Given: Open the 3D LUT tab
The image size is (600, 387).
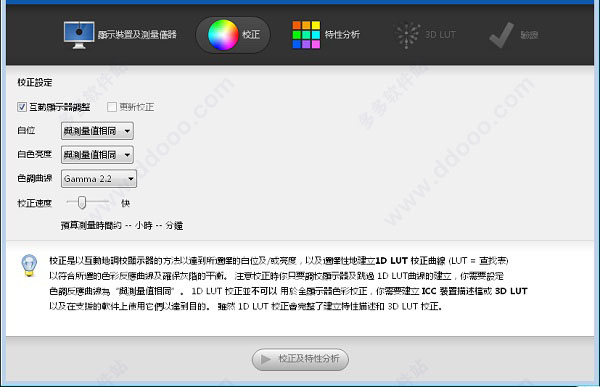Looking at the screenshot, I should [x=425, y=35].
